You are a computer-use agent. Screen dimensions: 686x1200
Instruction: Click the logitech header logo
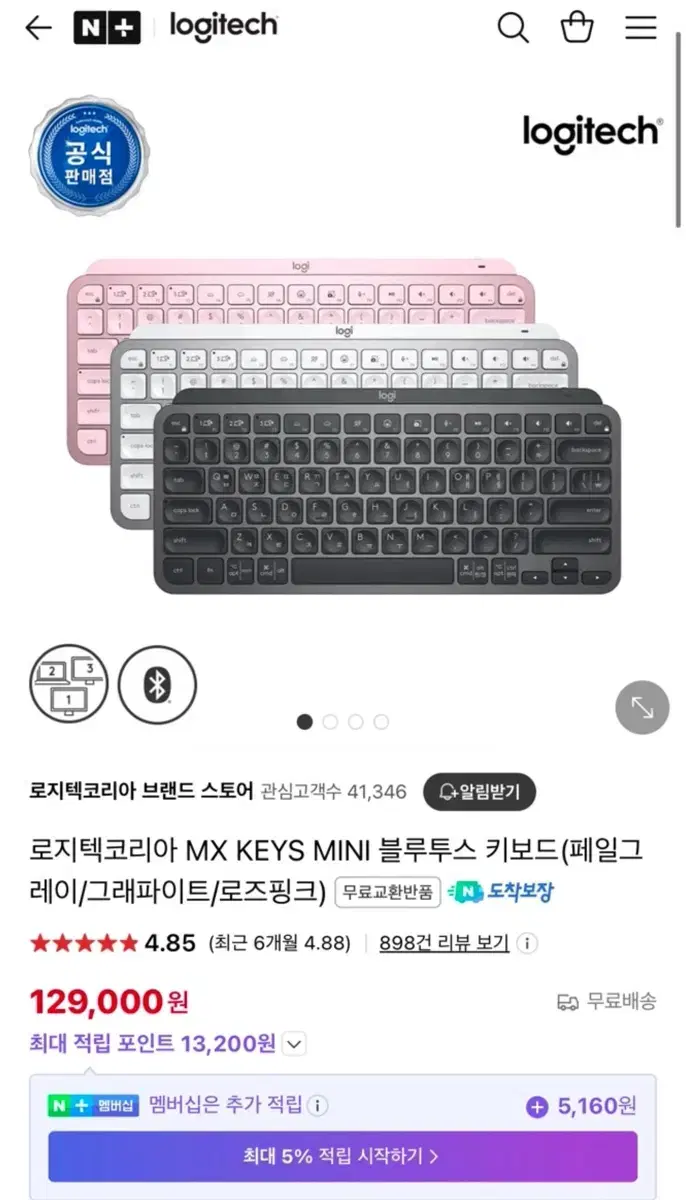224,27
